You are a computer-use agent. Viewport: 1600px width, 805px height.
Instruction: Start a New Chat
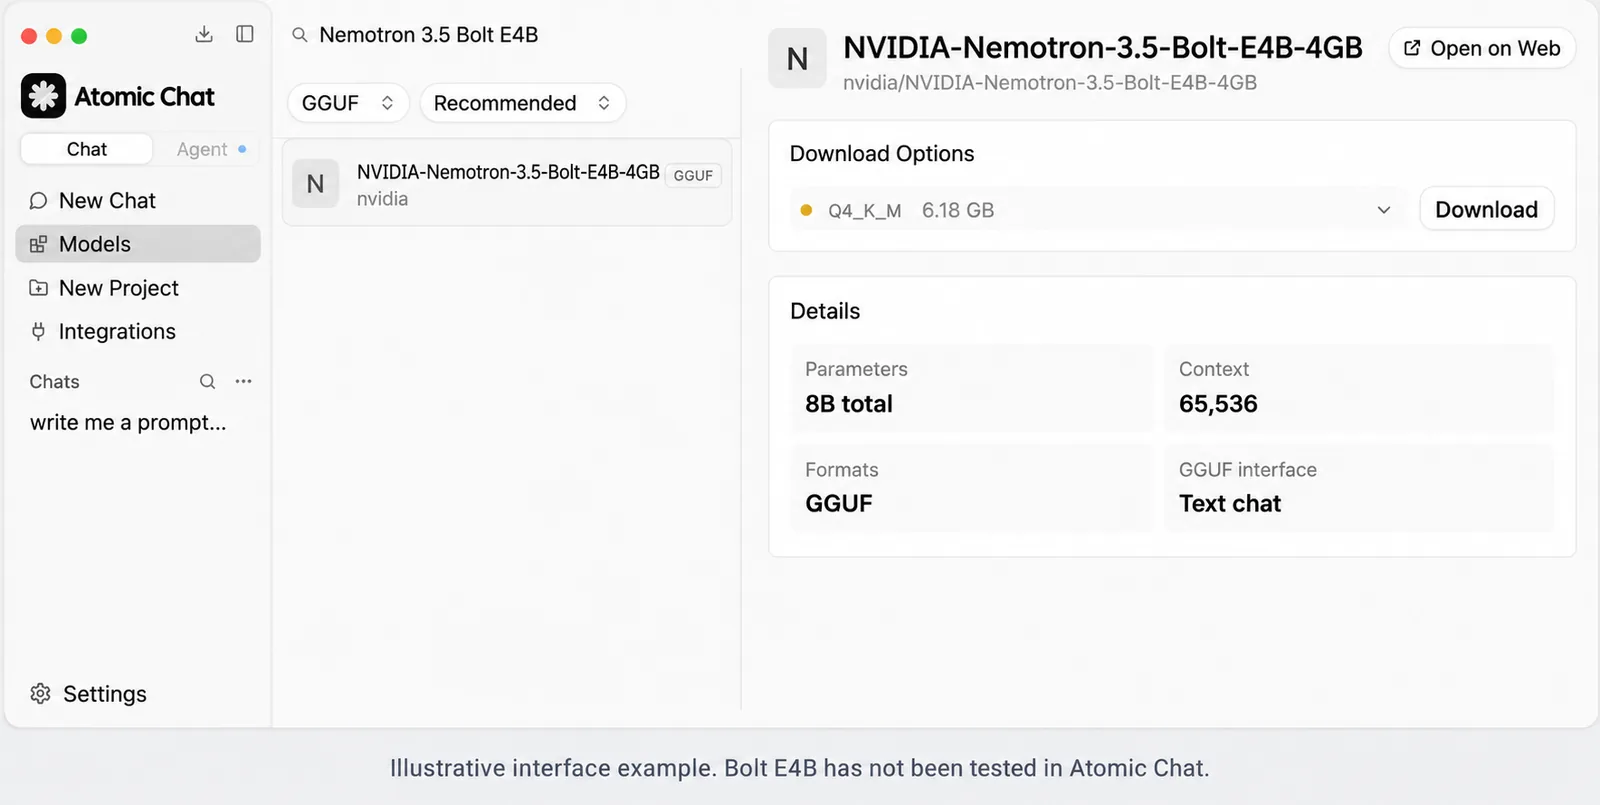pyautogui.click(x=138, y=201)
